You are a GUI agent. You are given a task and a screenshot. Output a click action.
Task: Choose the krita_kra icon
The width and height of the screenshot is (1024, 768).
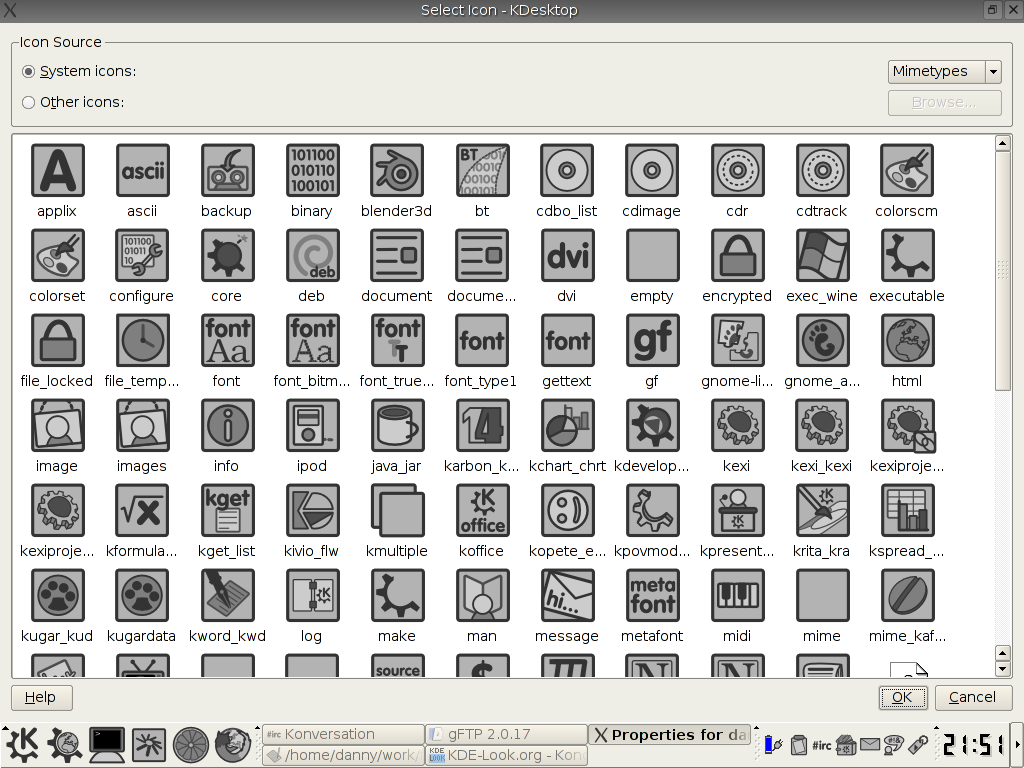(822, 510)
